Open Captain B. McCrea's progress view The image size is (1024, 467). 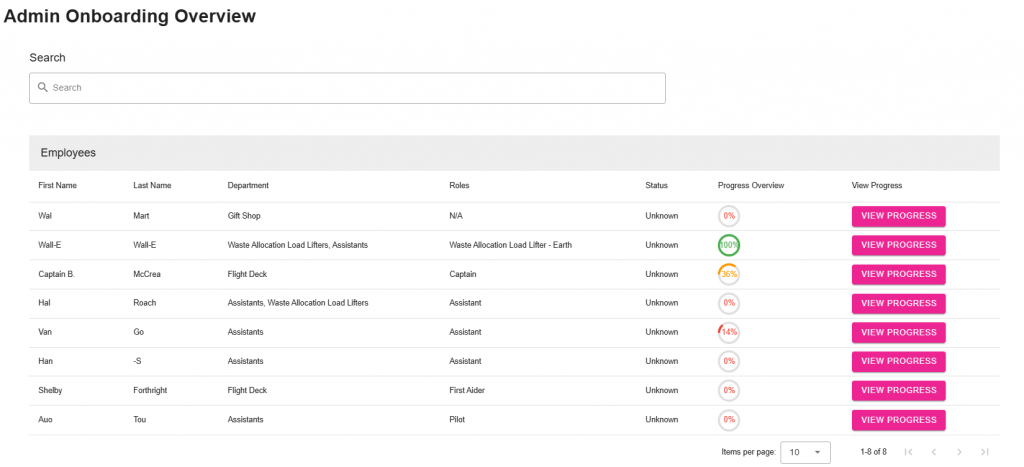[898, 274]
